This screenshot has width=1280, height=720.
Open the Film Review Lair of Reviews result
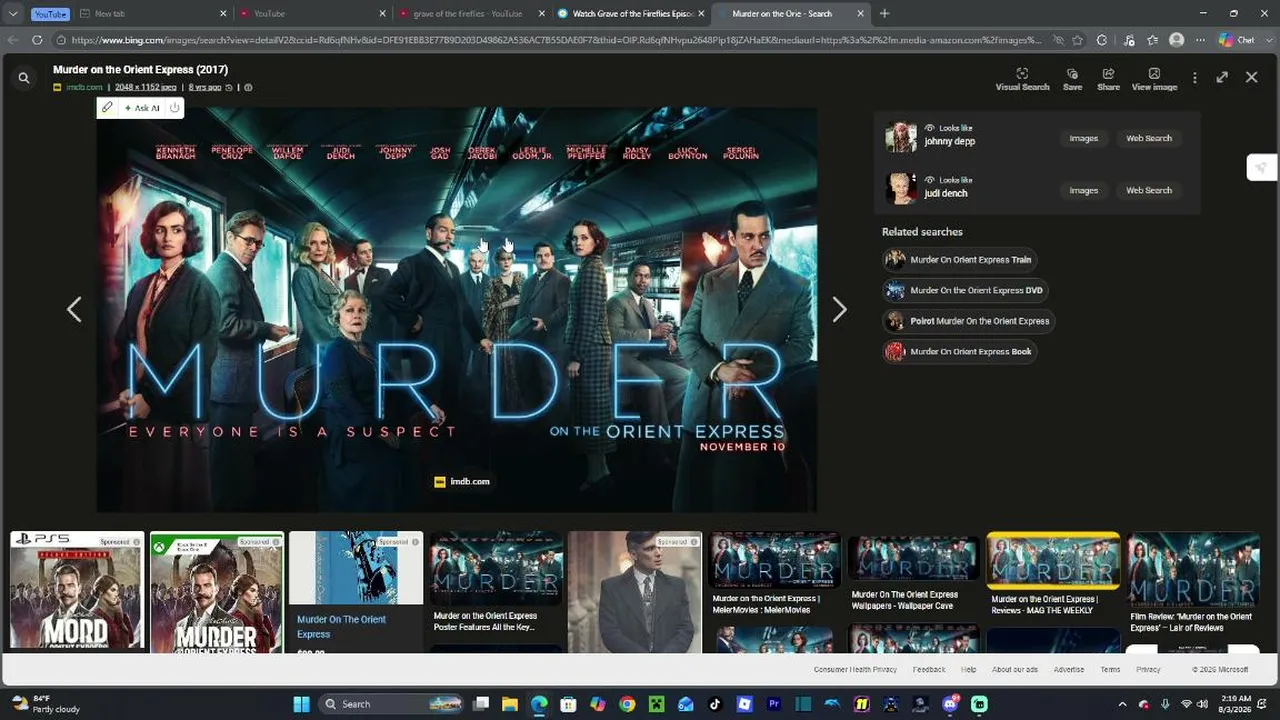1193,584
